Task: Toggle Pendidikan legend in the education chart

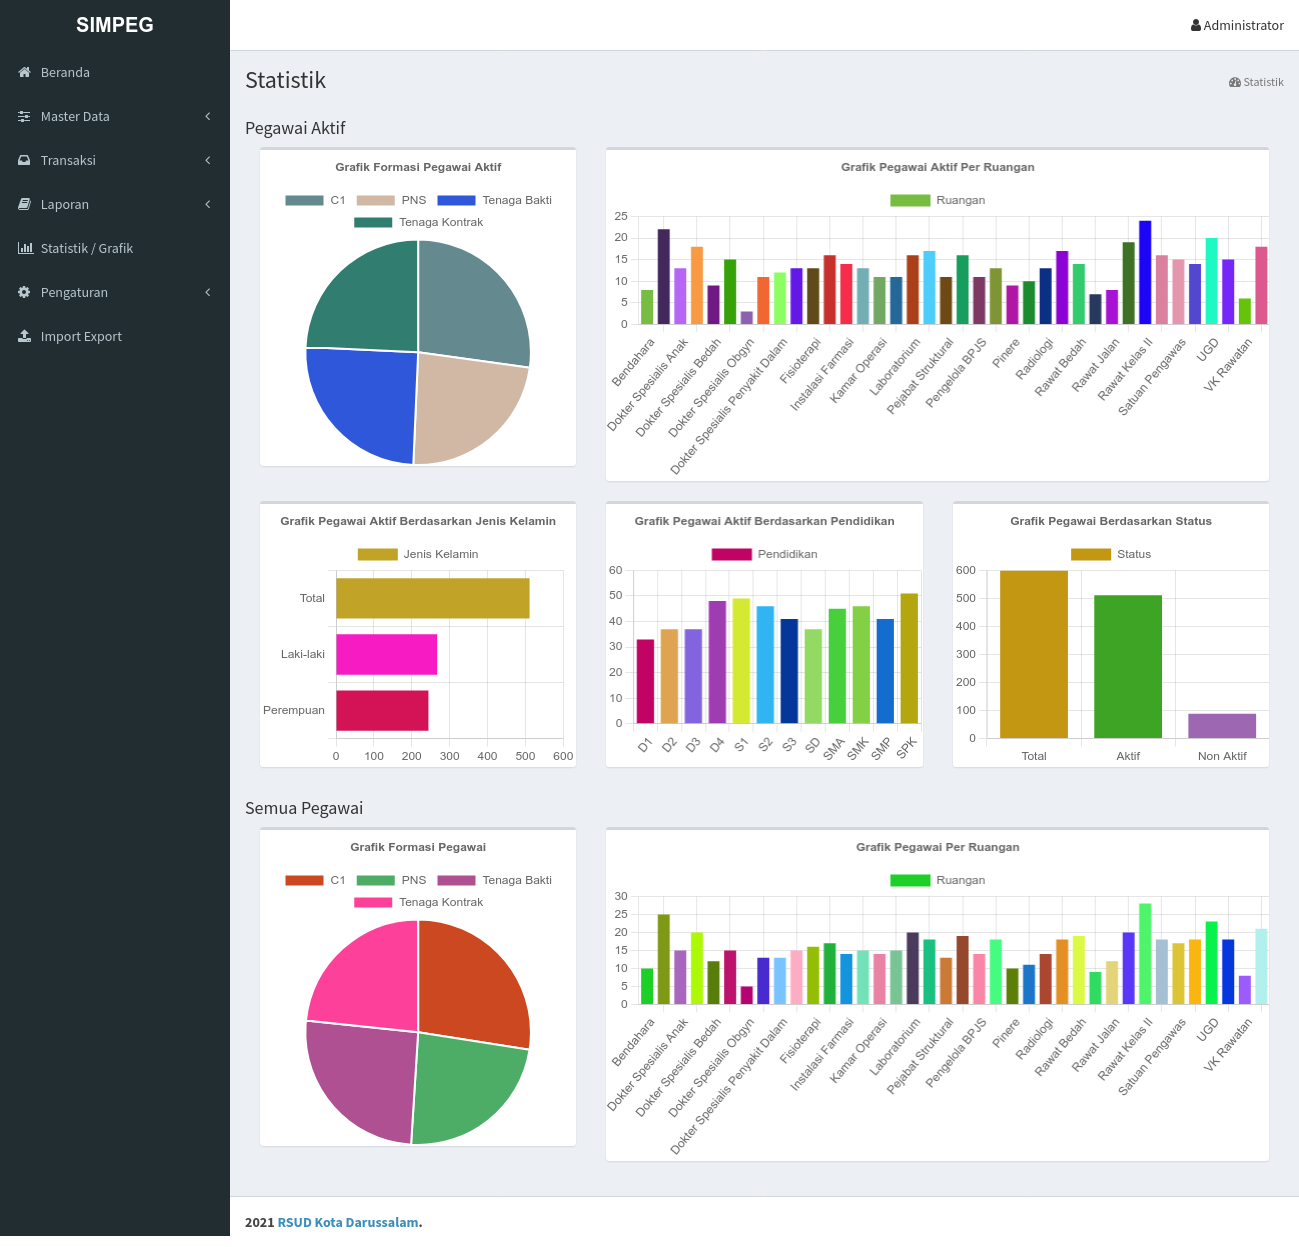Action: (764, 554)
